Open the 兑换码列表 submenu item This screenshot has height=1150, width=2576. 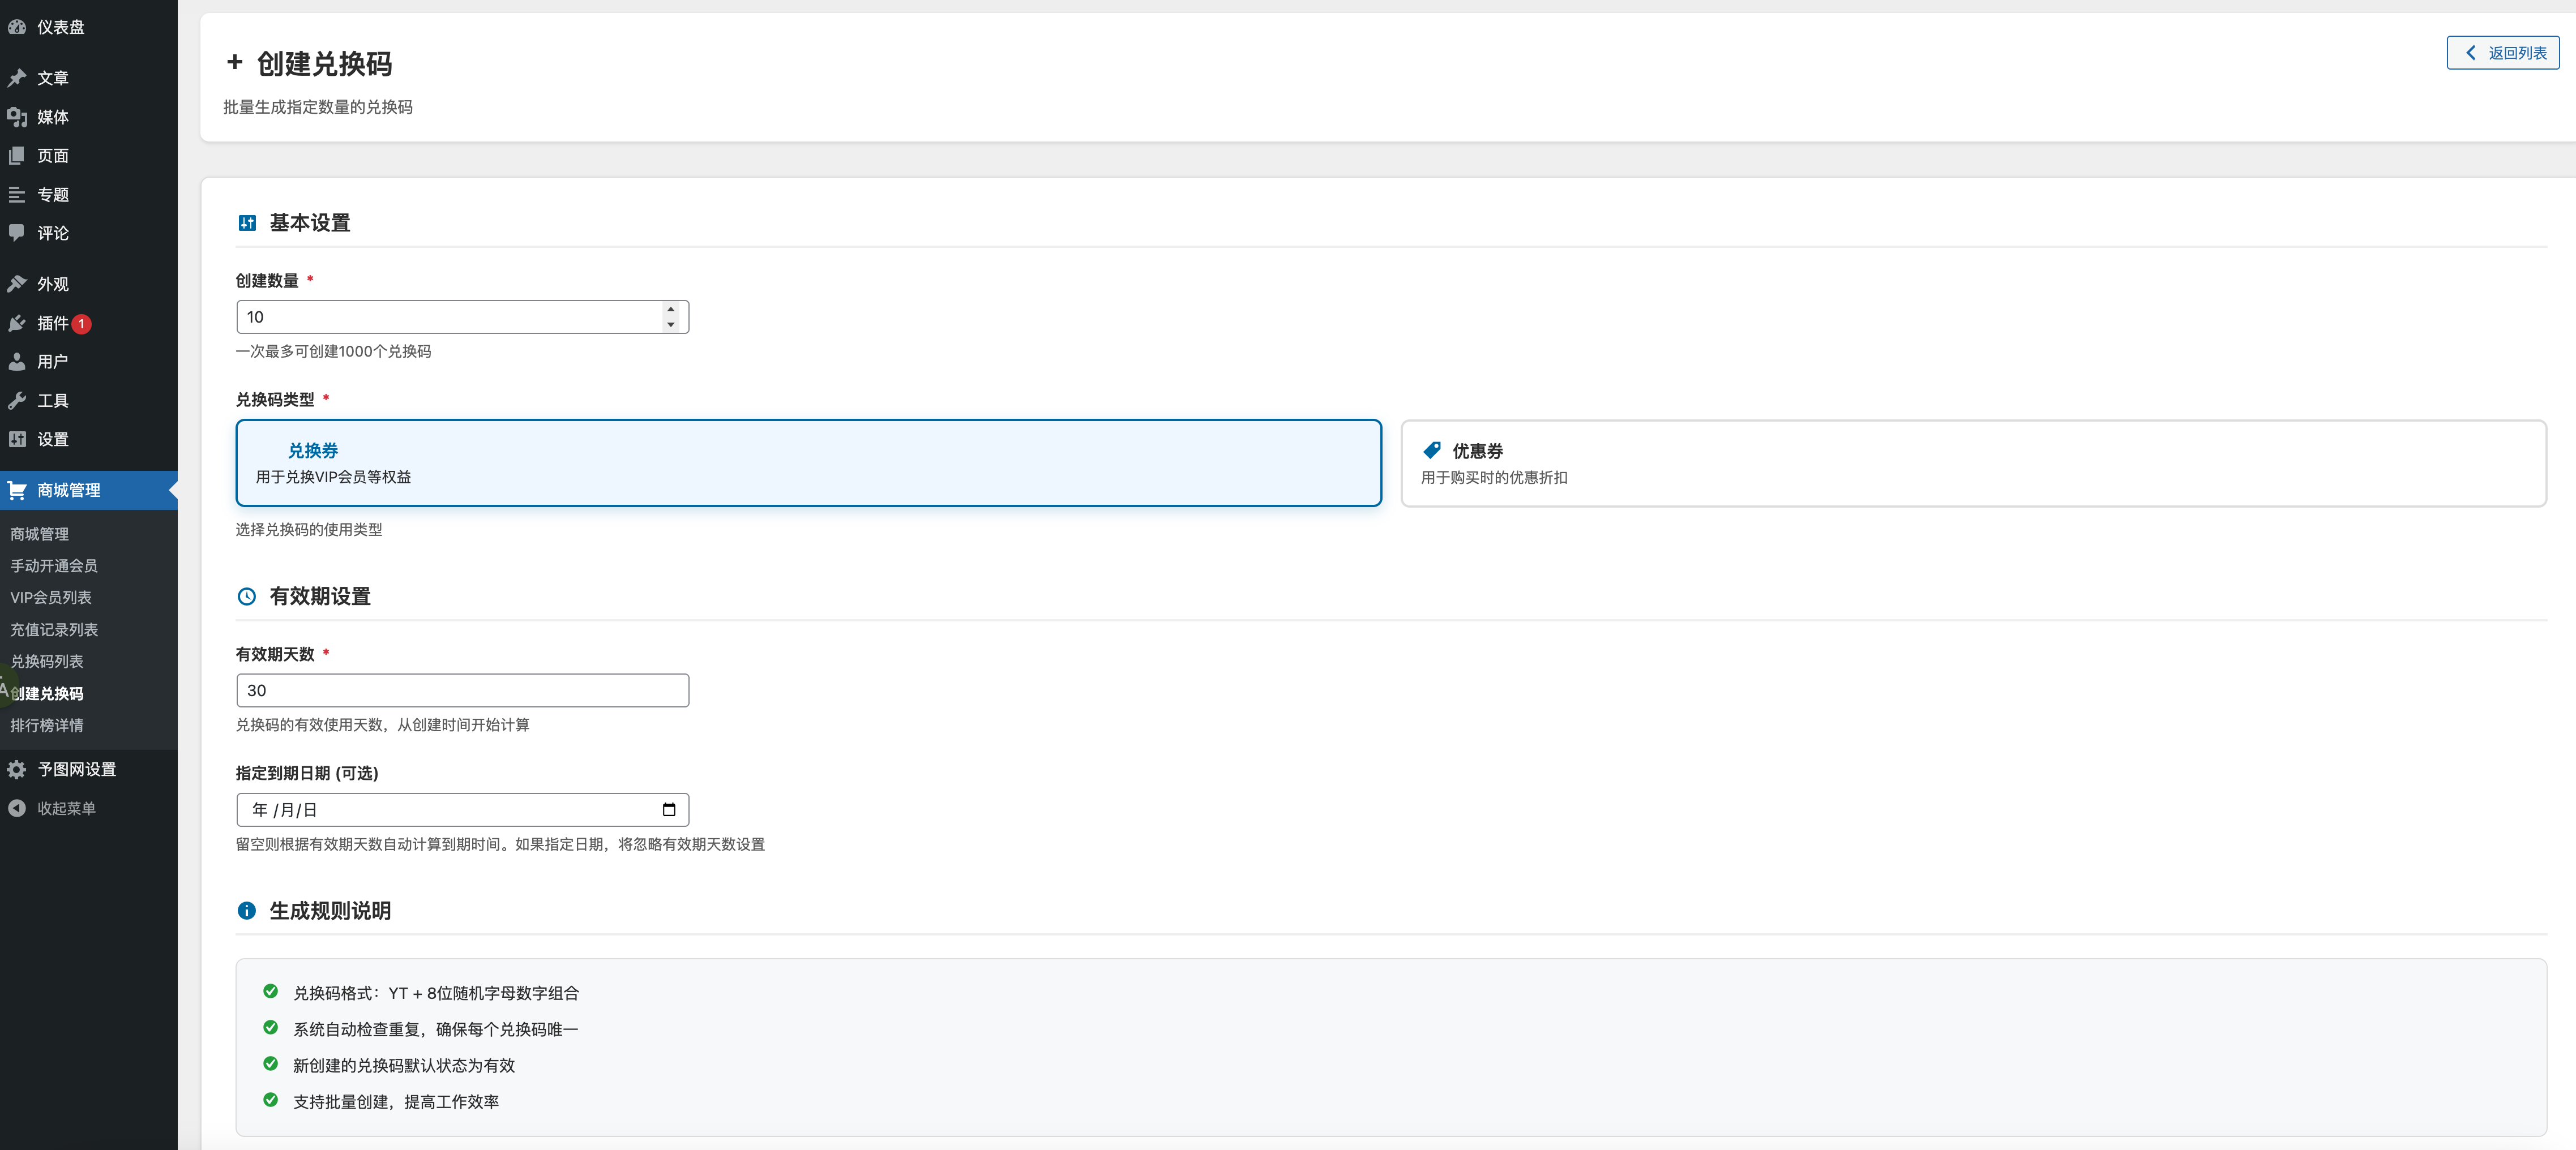pos(47,661)
